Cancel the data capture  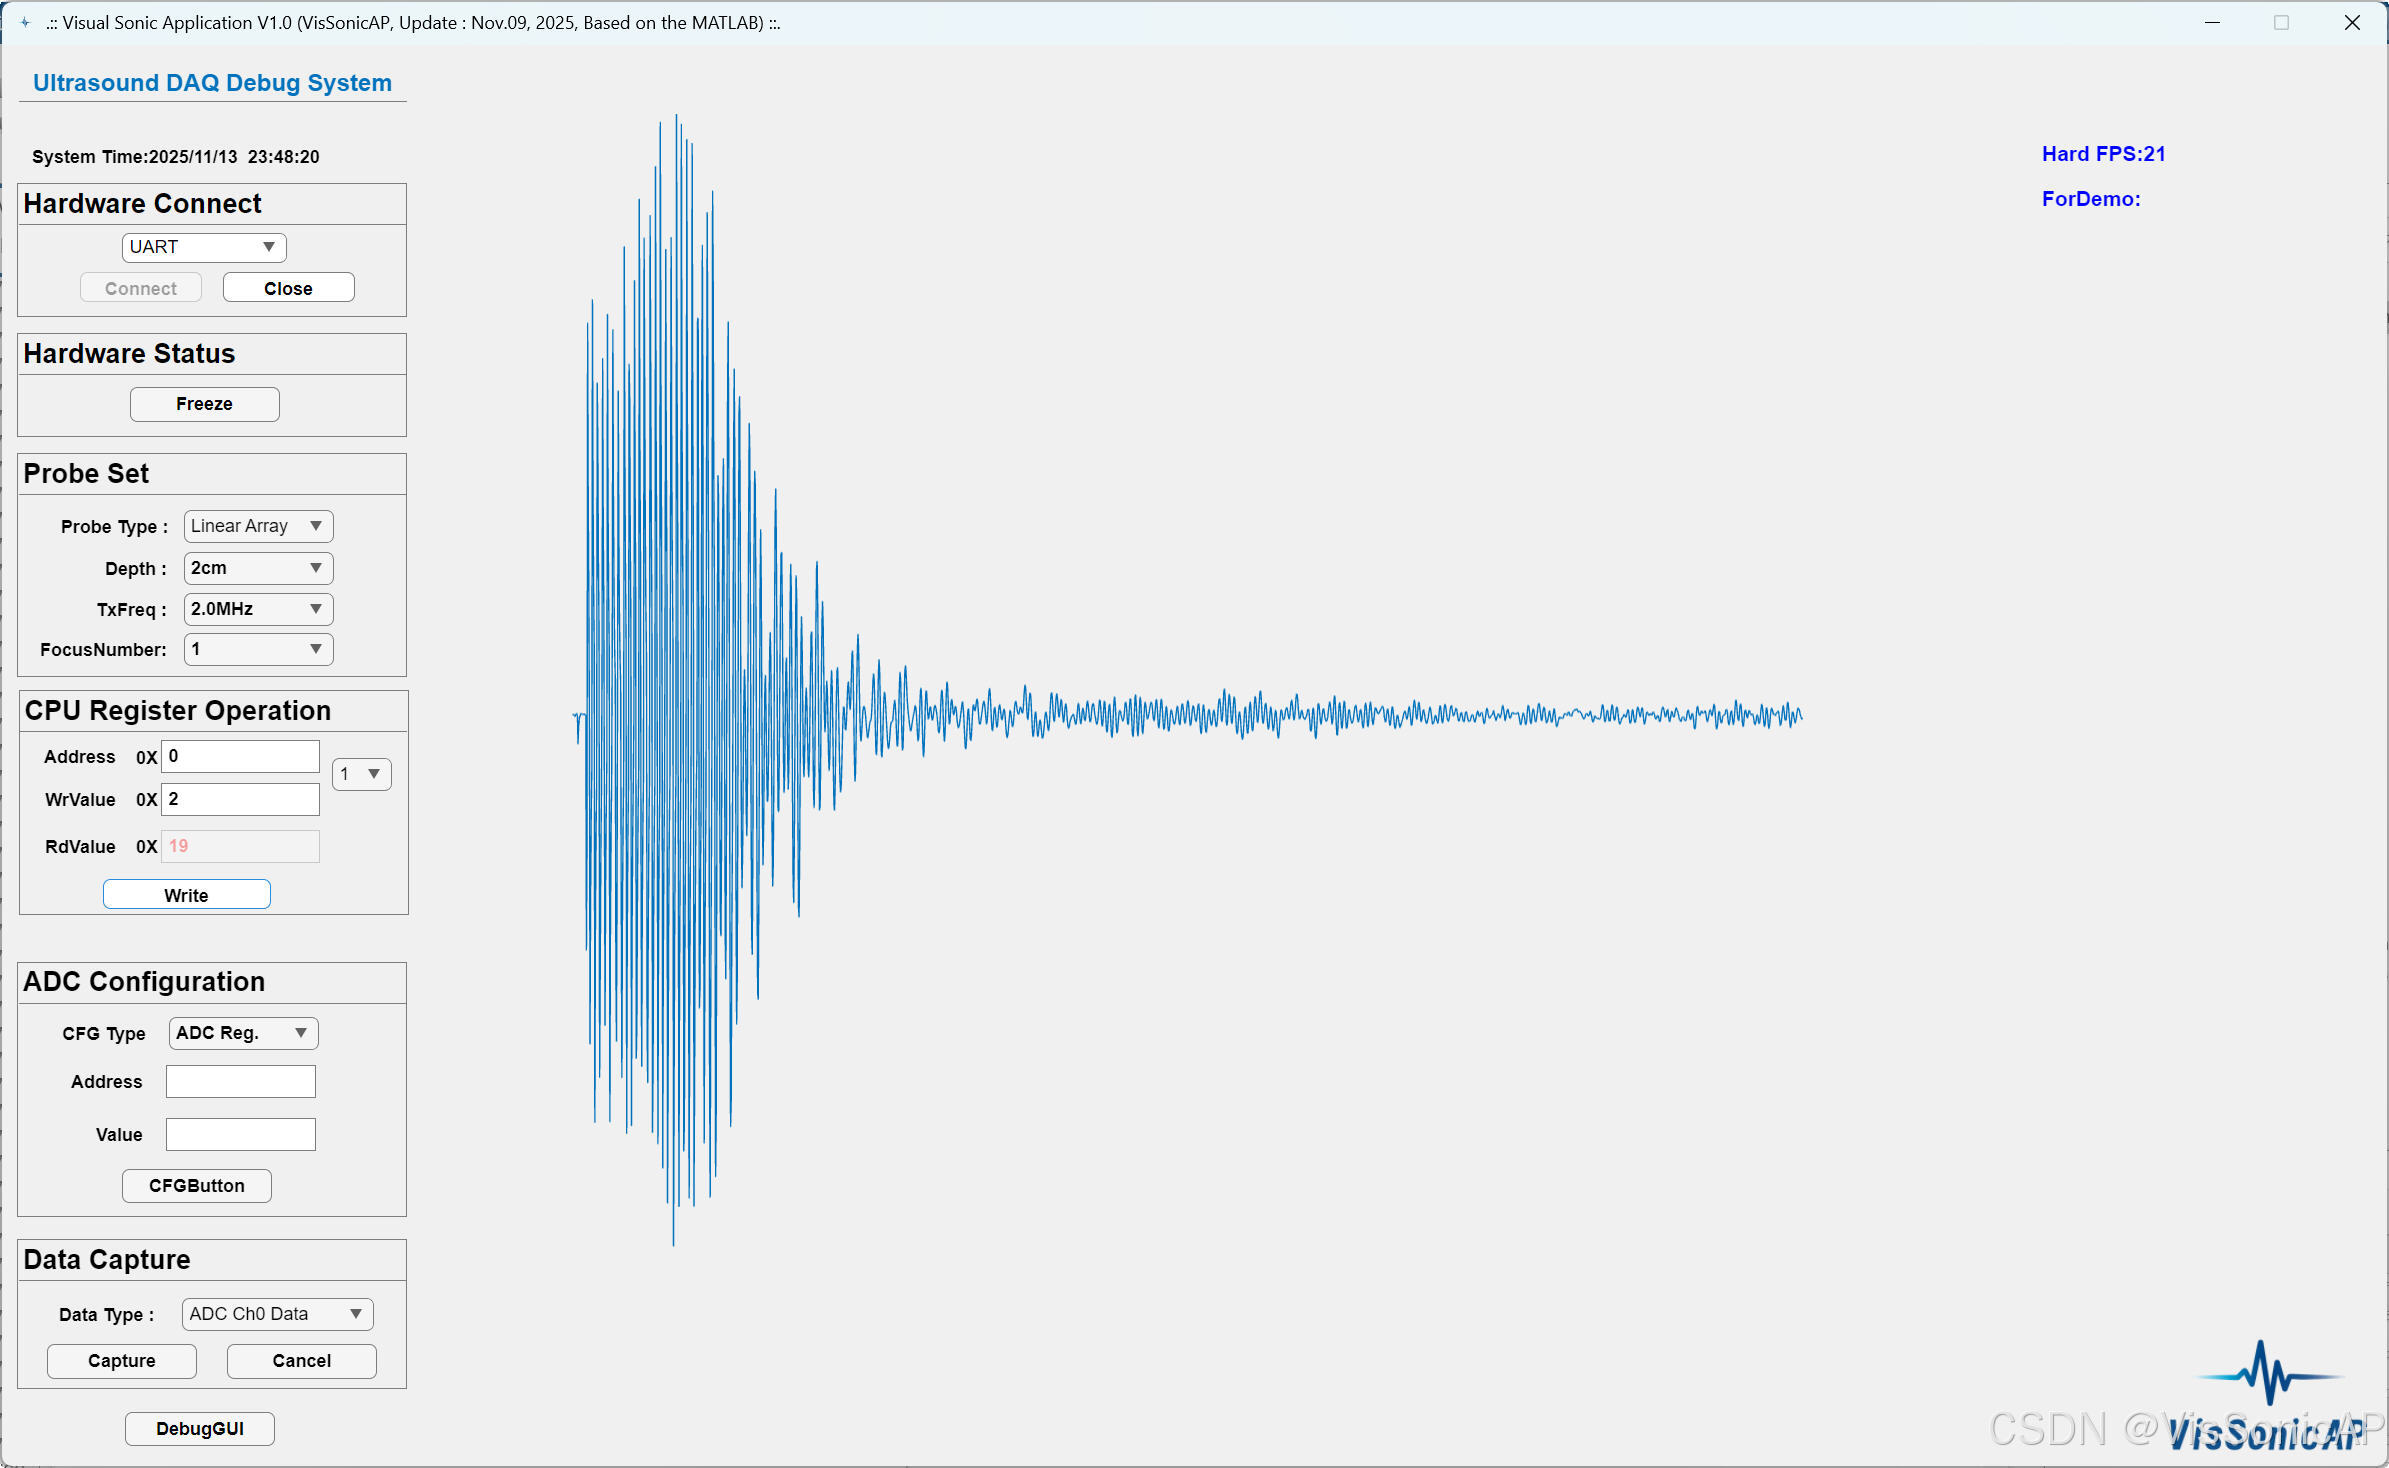[x=301, y=1361]
